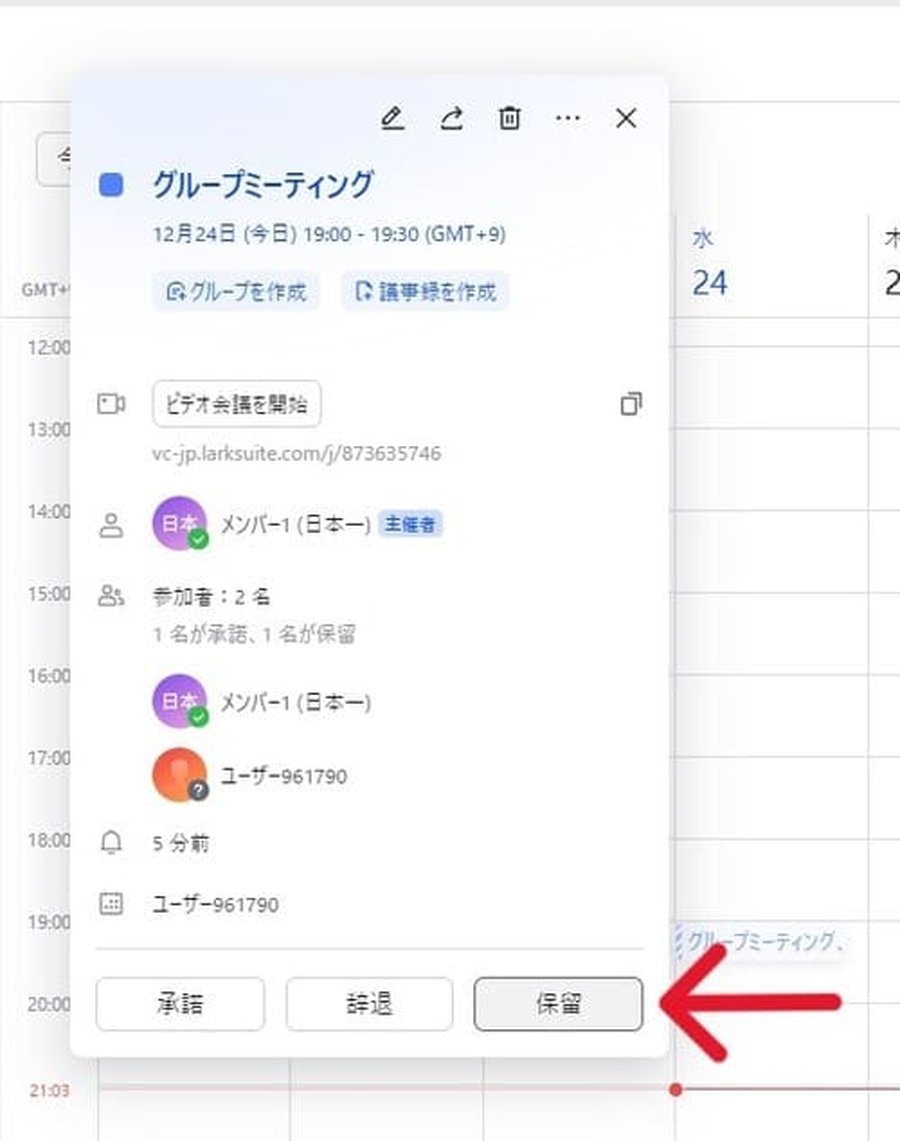Image resolution: width=900 pixels, height=1141 pixels.
Task: Start the video meeting with ビデオ会議を開始
Action: click(236, 404)
